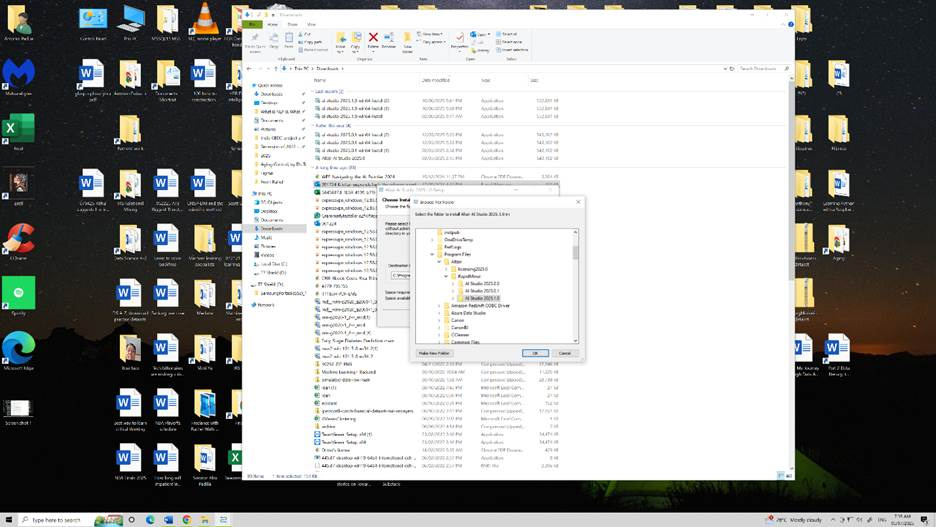Open Chrome from the taskbar

point(186,520)
